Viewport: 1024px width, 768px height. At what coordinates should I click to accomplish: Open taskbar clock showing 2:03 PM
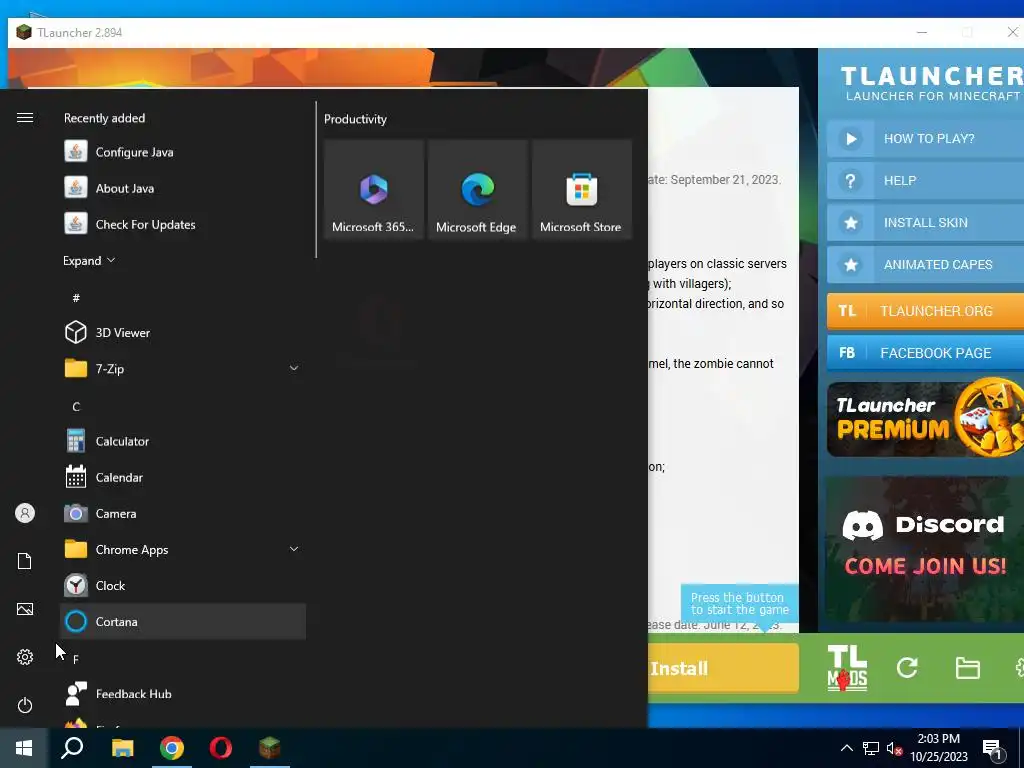click(938, 748)
